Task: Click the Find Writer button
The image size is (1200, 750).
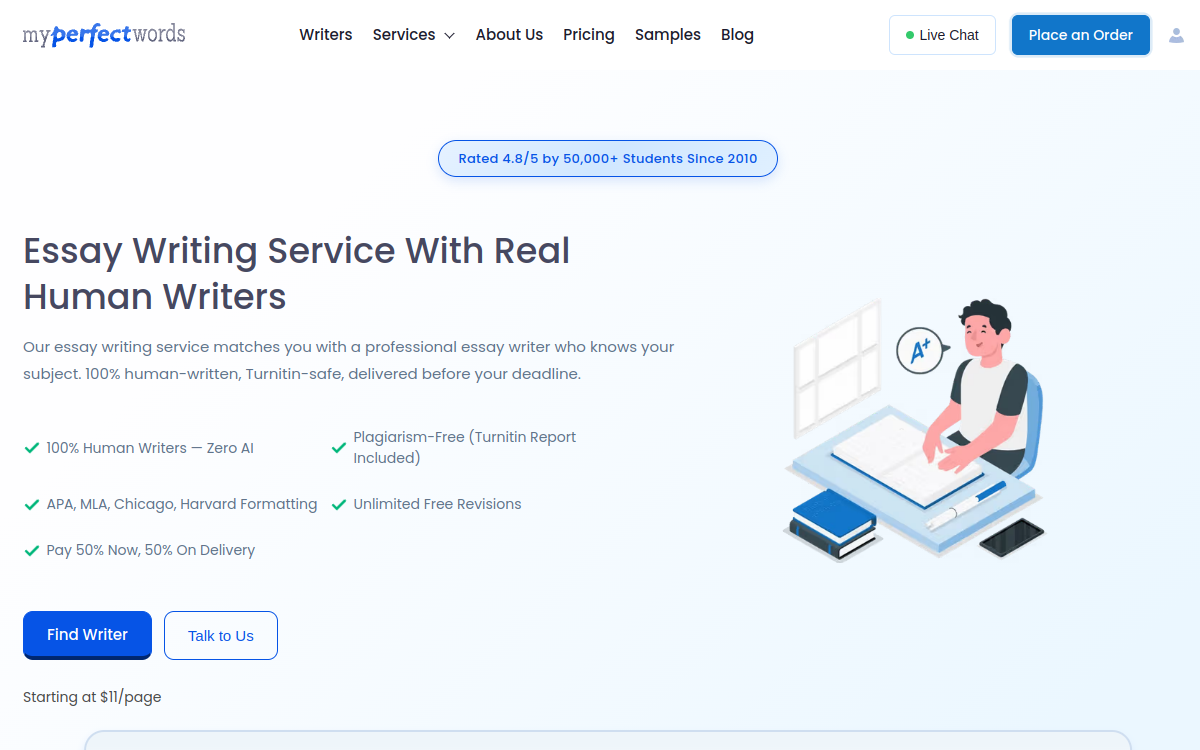Action: [x=87, y=635]
